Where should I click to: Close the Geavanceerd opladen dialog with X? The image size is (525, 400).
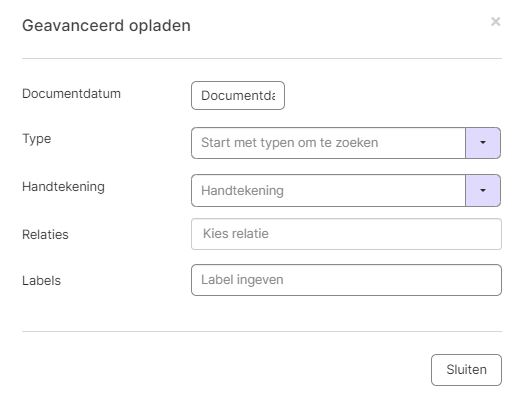point(496,22)
